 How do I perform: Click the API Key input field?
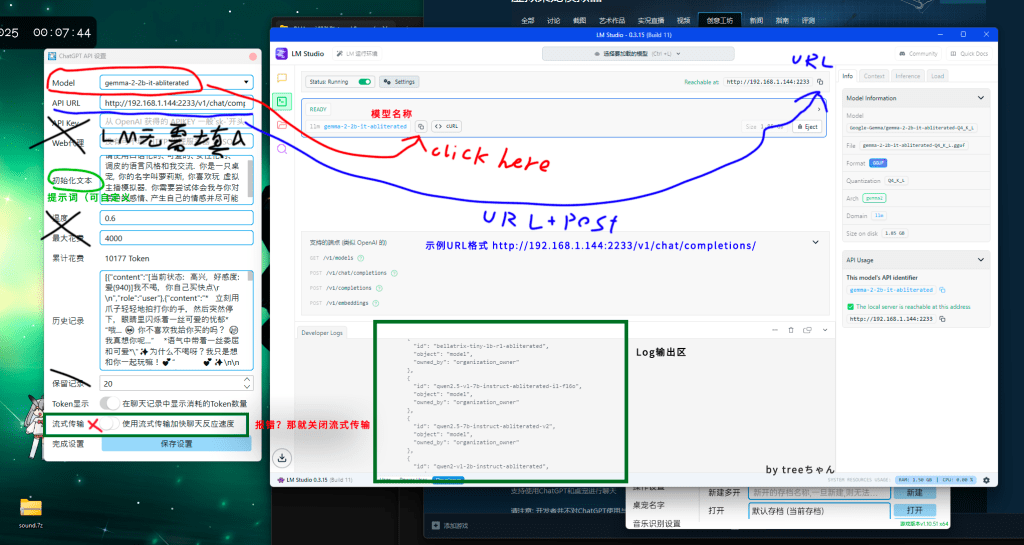click(x=176, y=121)
